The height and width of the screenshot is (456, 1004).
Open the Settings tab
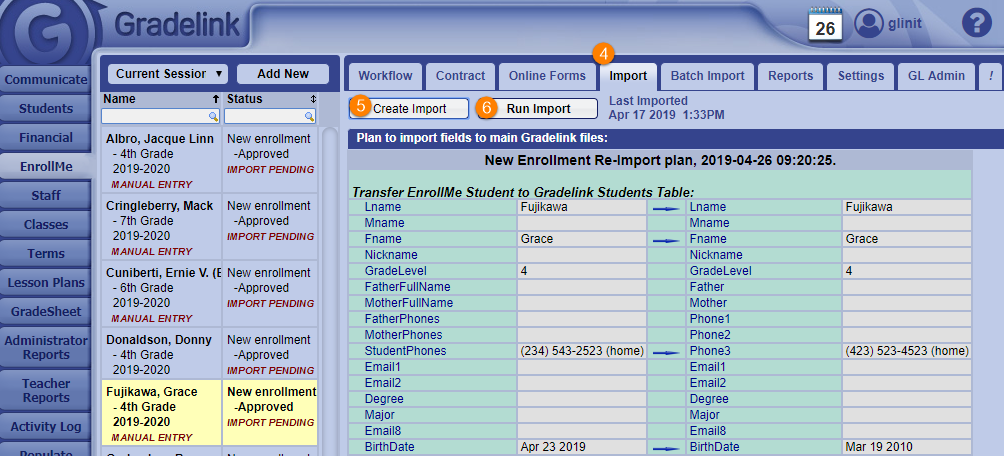tap(861, 76)
